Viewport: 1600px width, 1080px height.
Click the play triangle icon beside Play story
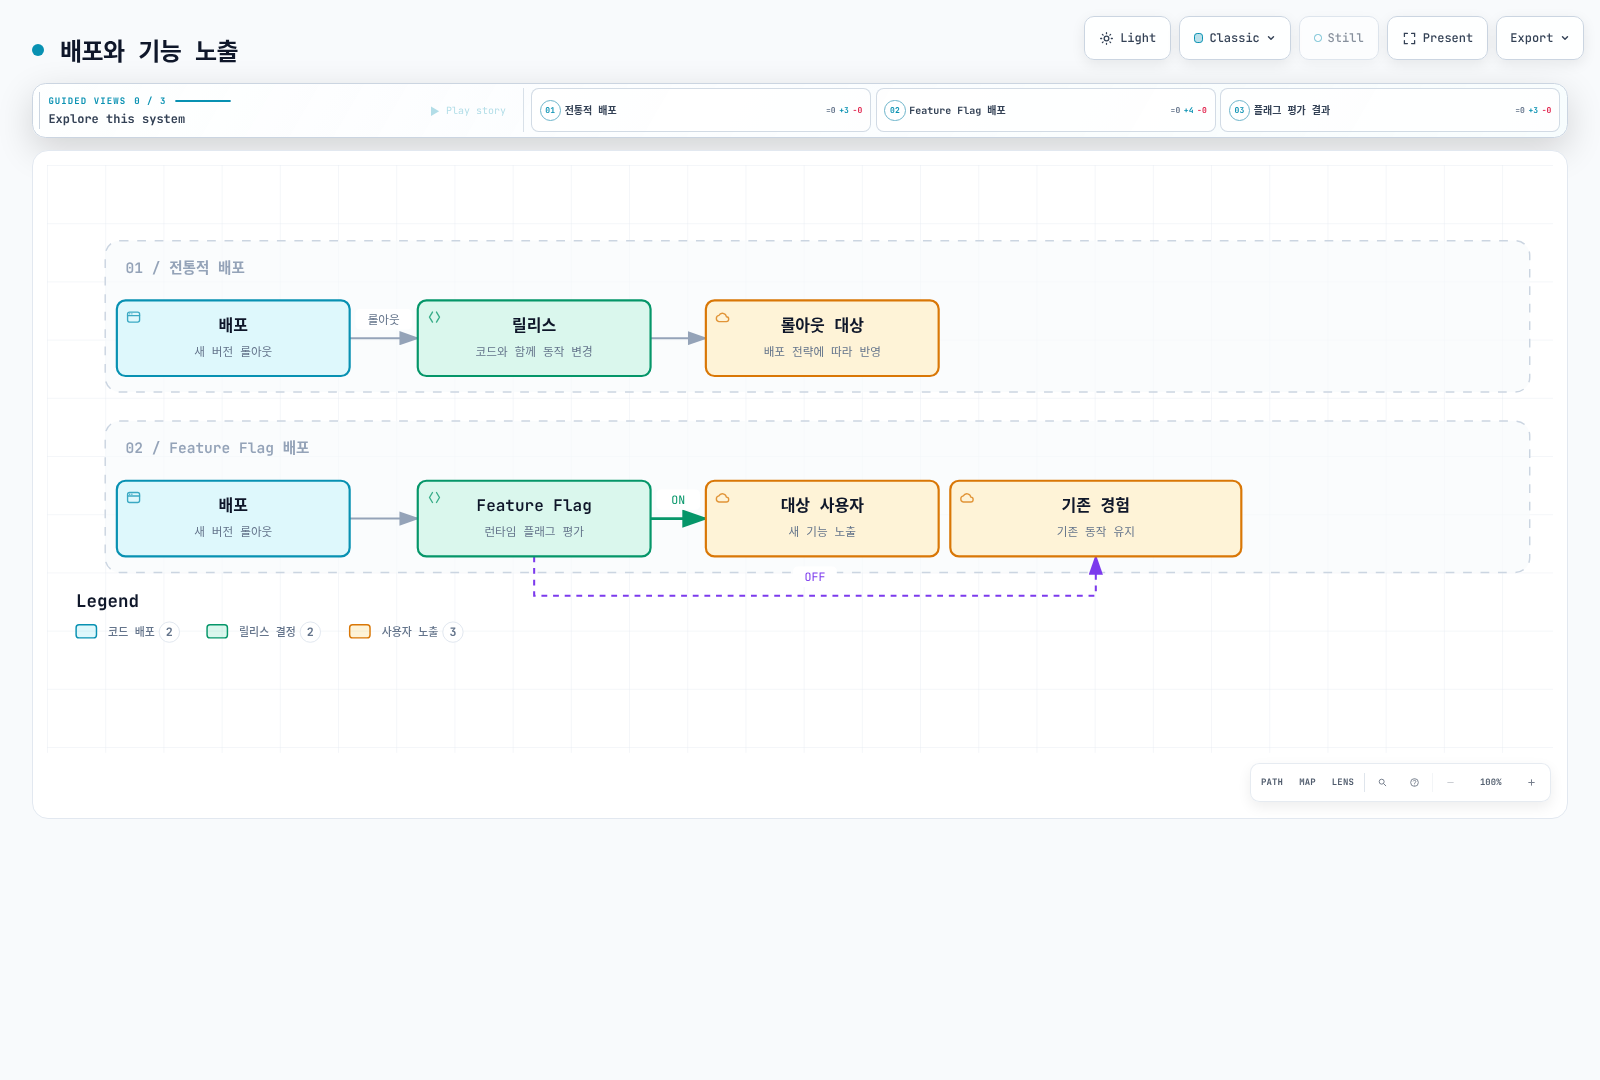pyautogui.click(x=435, y=111)
